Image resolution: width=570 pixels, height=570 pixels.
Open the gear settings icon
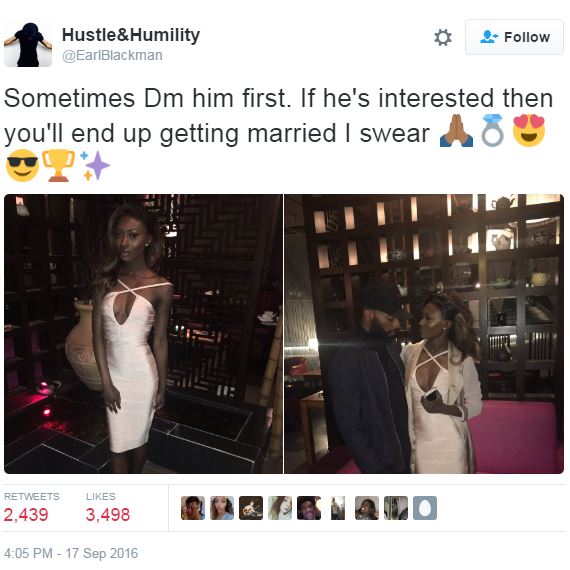(443, 37)
